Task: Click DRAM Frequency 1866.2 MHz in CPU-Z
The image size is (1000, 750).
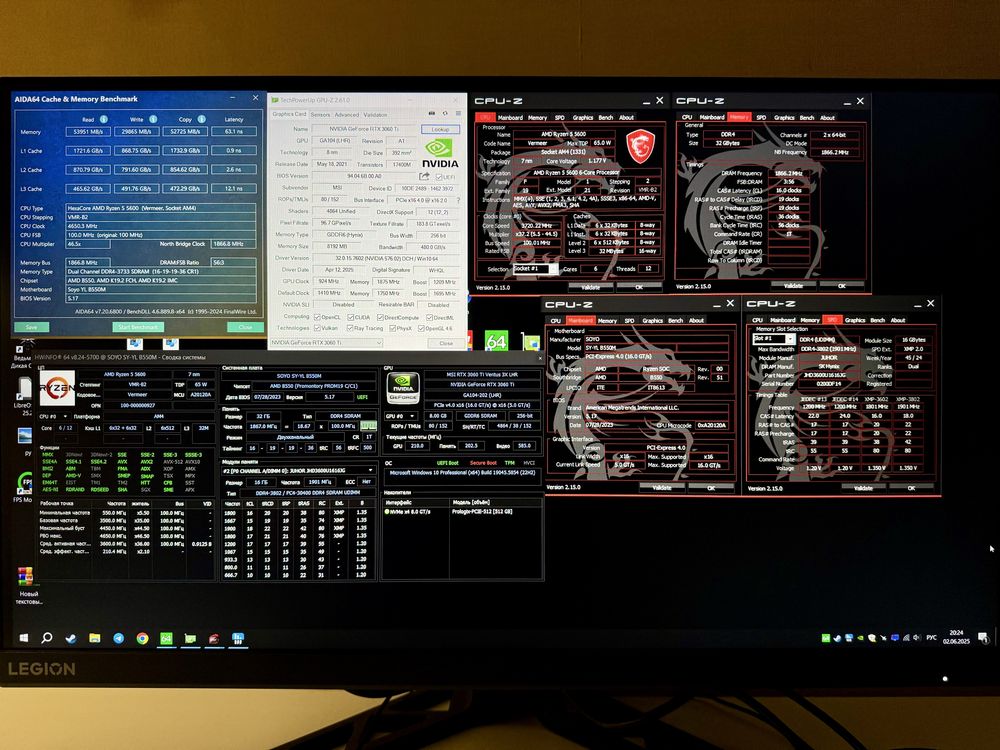Action: pos(791,173)
